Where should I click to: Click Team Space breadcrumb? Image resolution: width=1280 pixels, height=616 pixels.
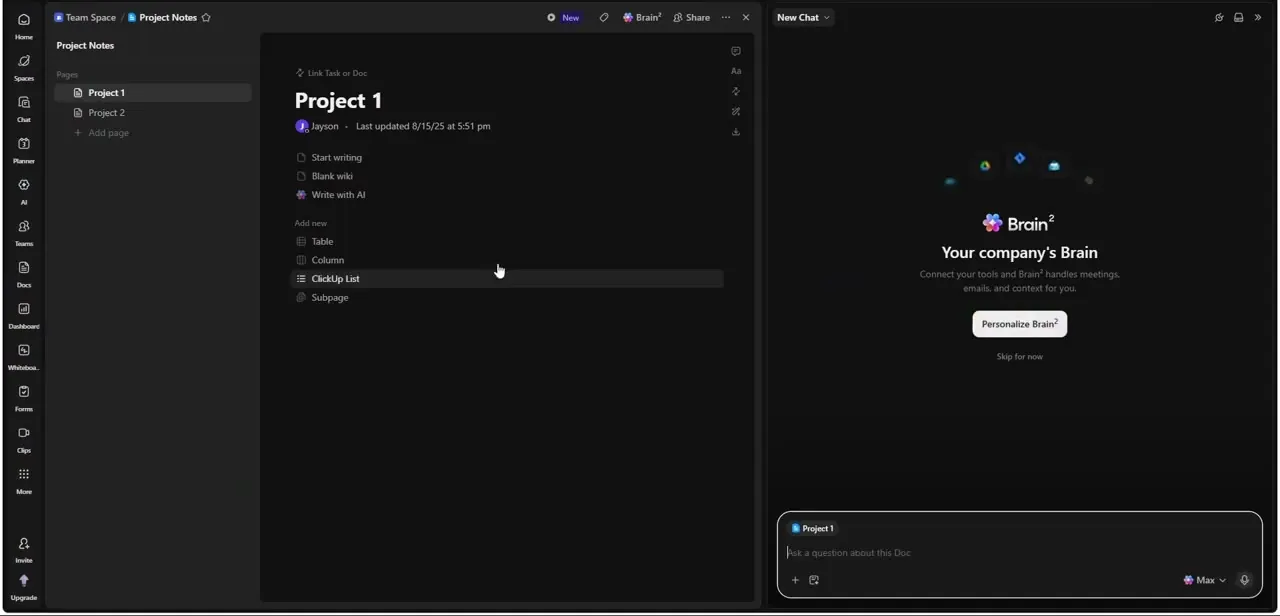[85, 17]
